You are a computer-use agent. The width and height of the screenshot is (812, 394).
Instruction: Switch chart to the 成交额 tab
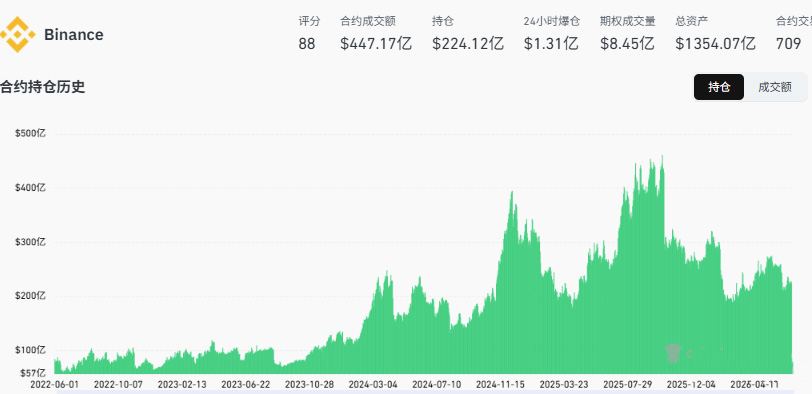pos(775,87)
